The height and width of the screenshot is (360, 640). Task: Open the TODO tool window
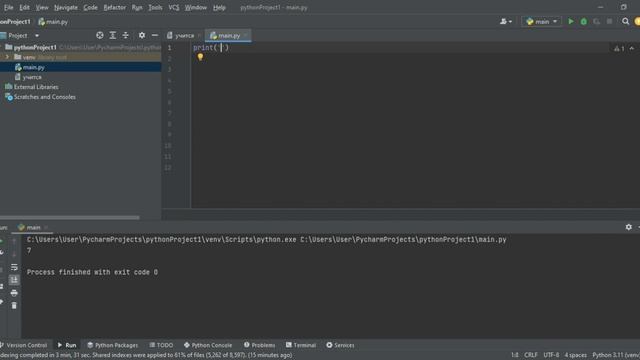(161, 345)
